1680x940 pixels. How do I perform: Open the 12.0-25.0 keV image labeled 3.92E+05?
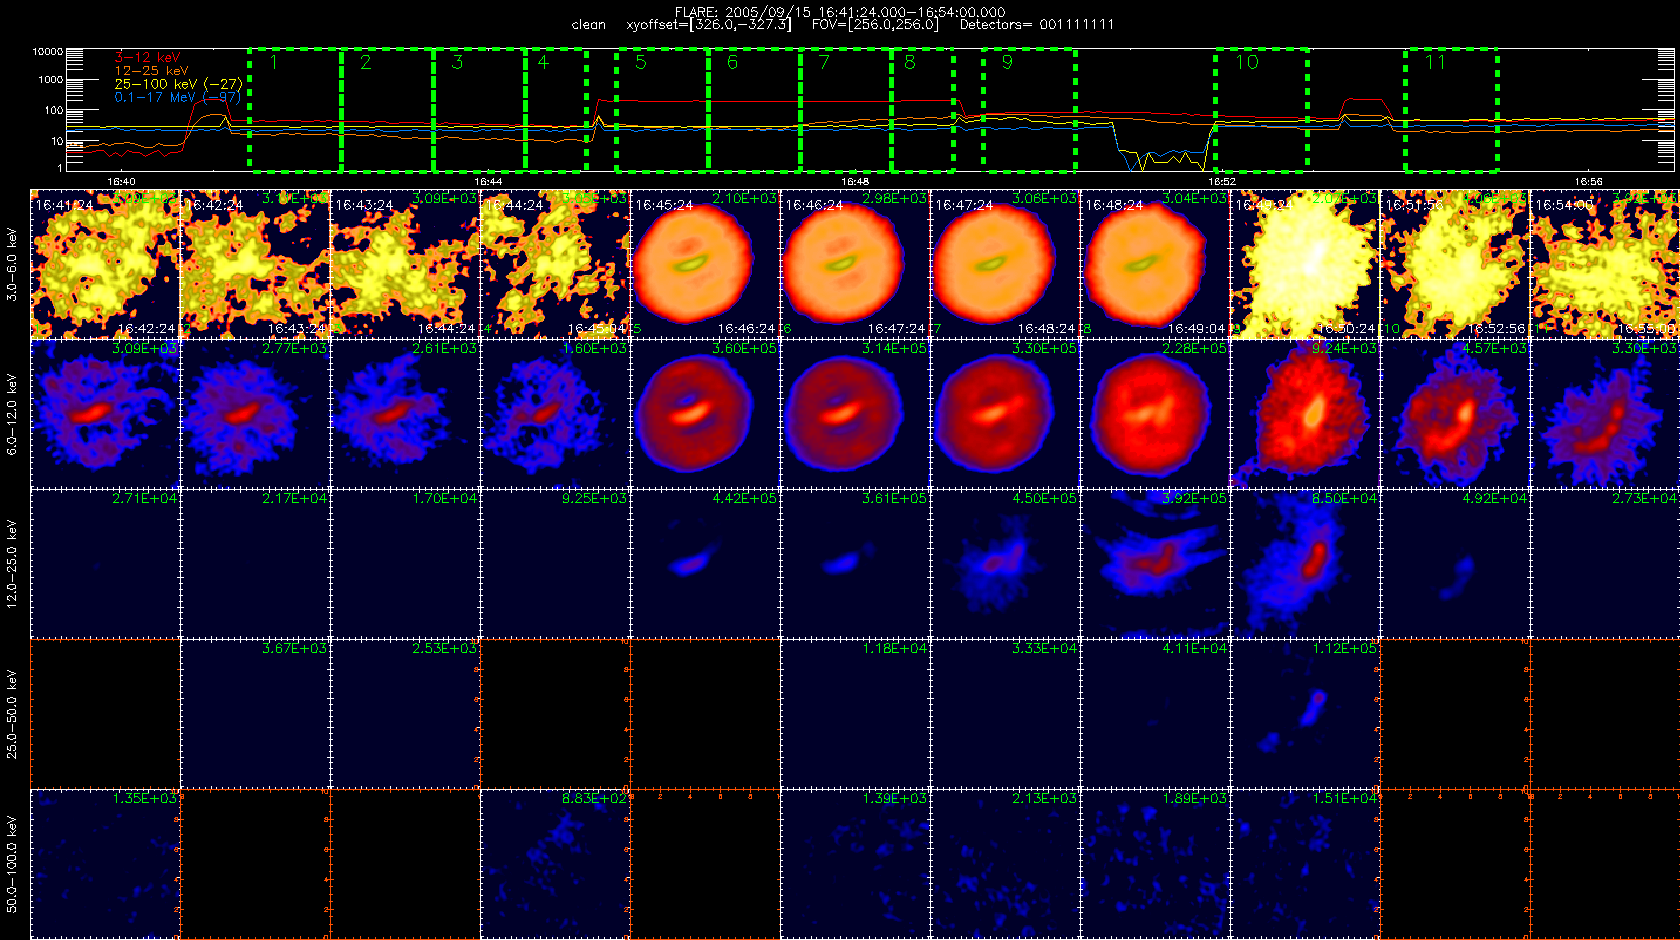1155,564
